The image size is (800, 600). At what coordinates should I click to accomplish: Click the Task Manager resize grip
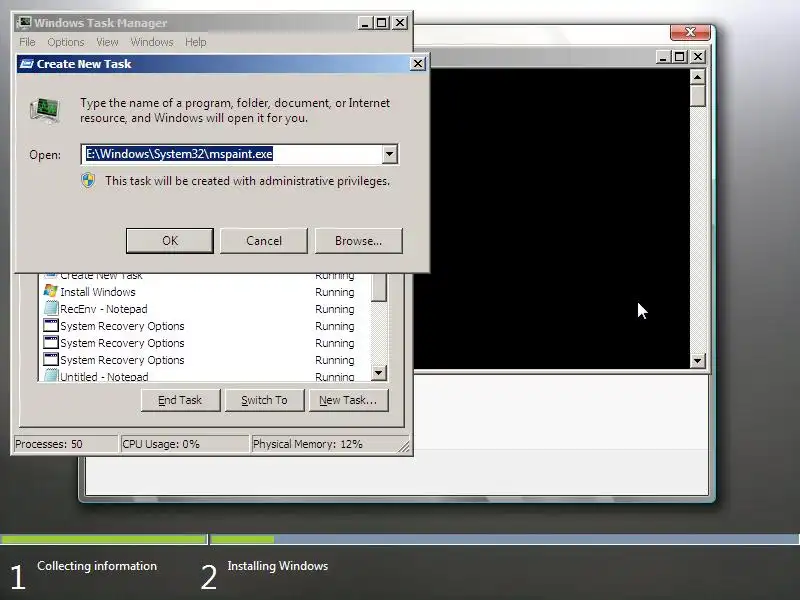click(x=404, y=447)
